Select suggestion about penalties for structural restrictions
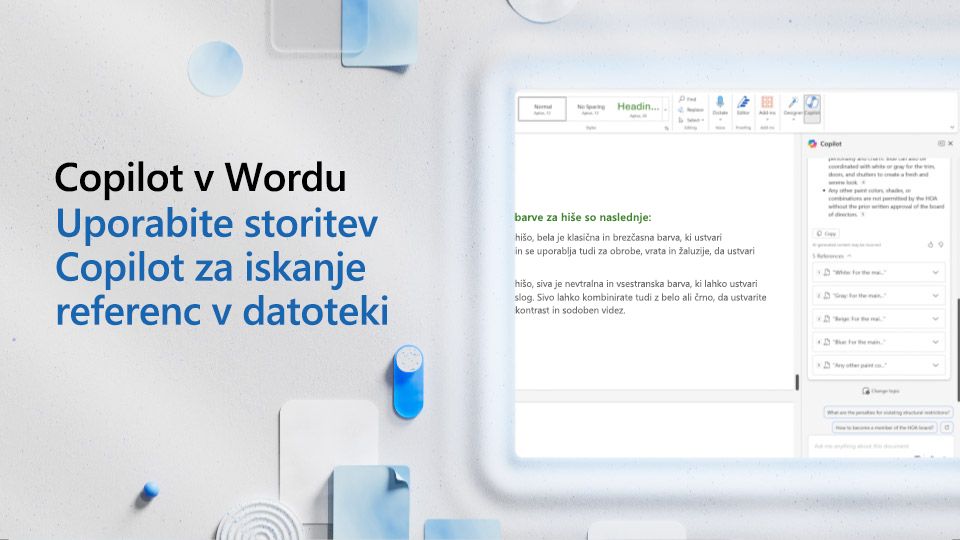Viewport: 960px width, 540px height. (x=888, y=413)
